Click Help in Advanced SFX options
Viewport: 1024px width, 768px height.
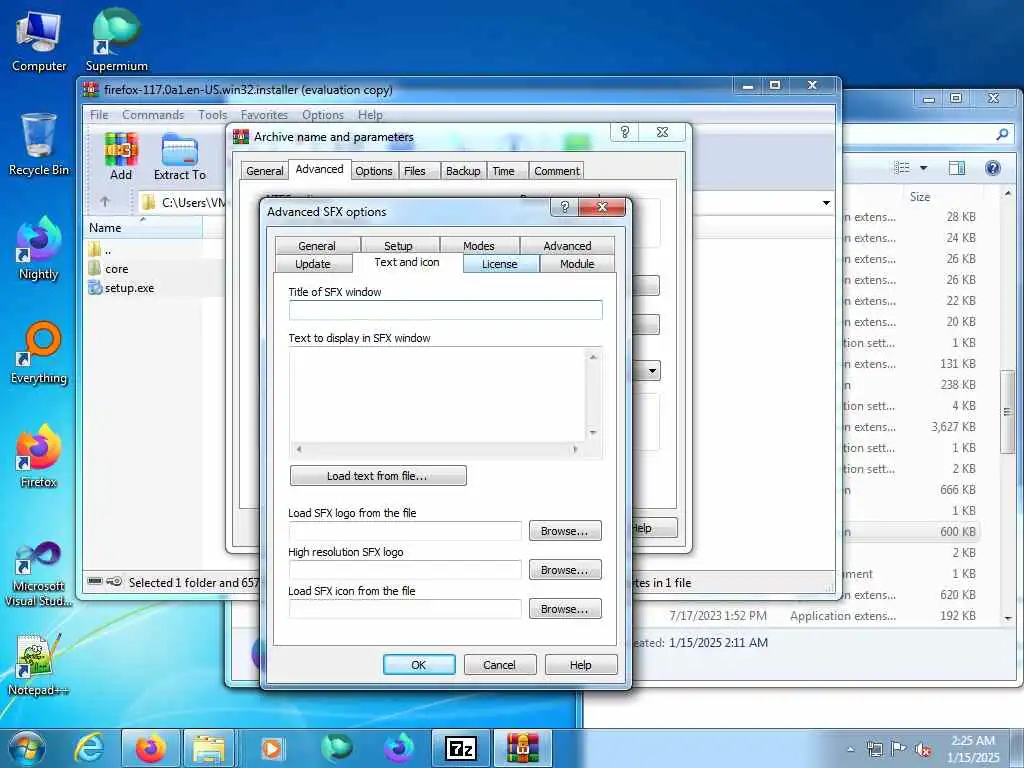pyautogui.click(x=581, y=665)
